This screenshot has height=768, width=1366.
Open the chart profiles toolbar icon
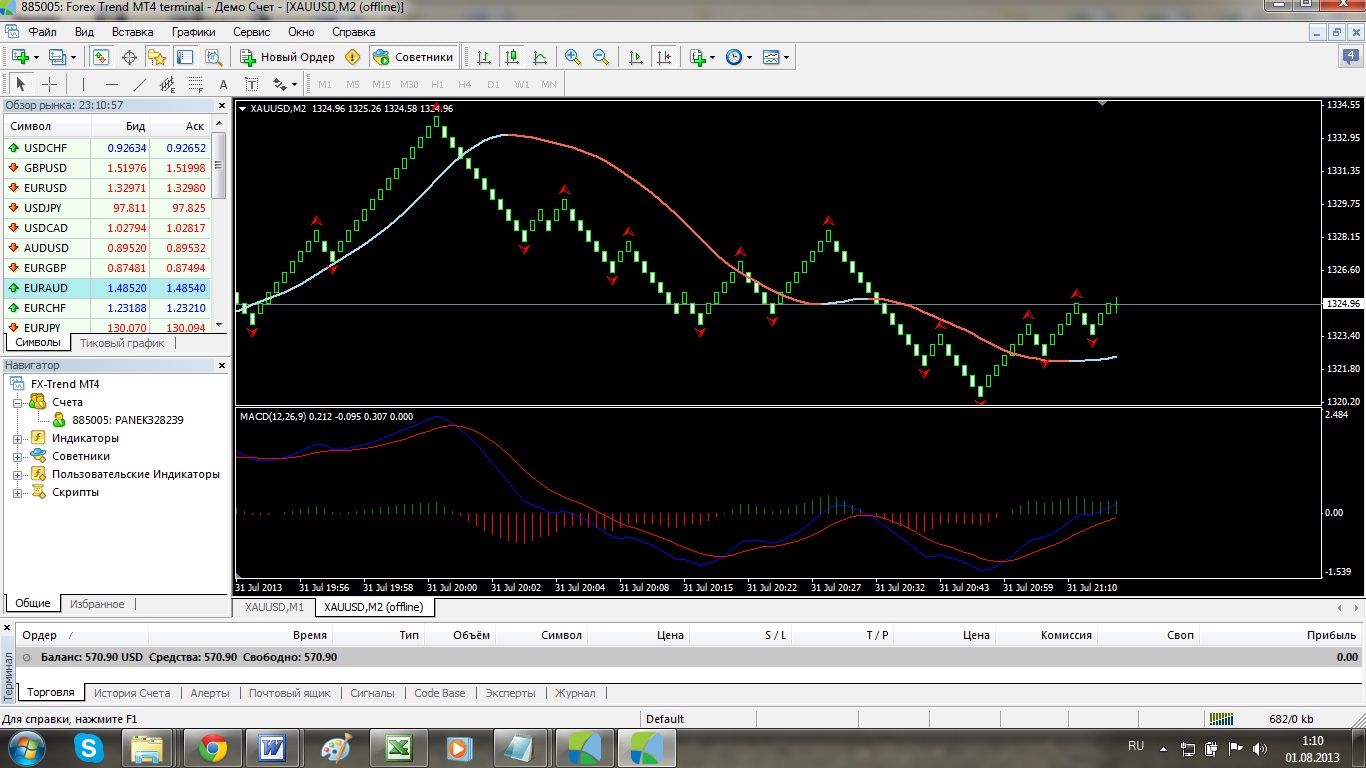(57, 57)
